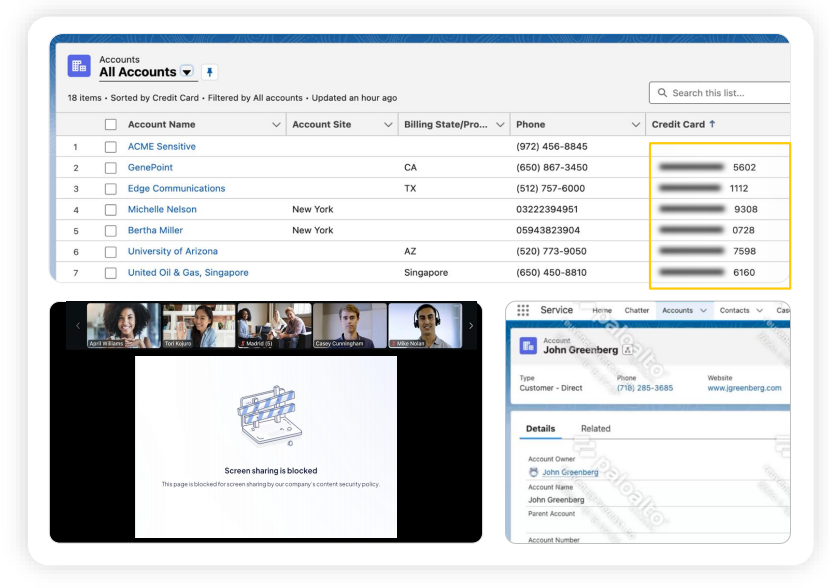Pin the All Accounts list view

click(209, 72)
